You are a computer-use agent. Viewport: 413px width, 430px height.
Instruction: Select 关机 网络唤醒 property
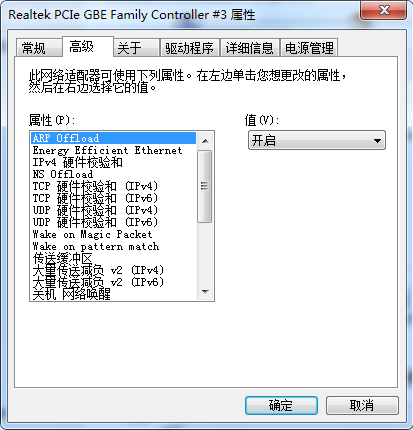tap(113, 294)
